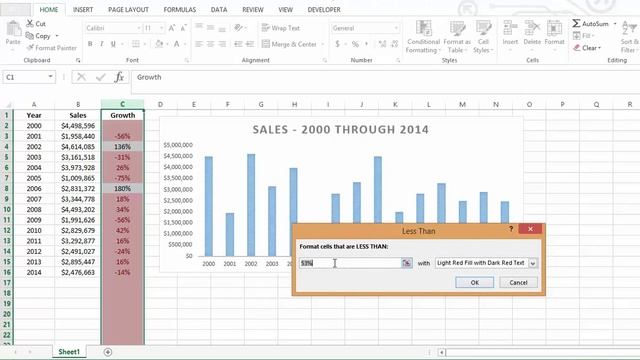Click the Insert Function fx icon
This screenshot has width=640, height=360.
(x=119, y=77)
